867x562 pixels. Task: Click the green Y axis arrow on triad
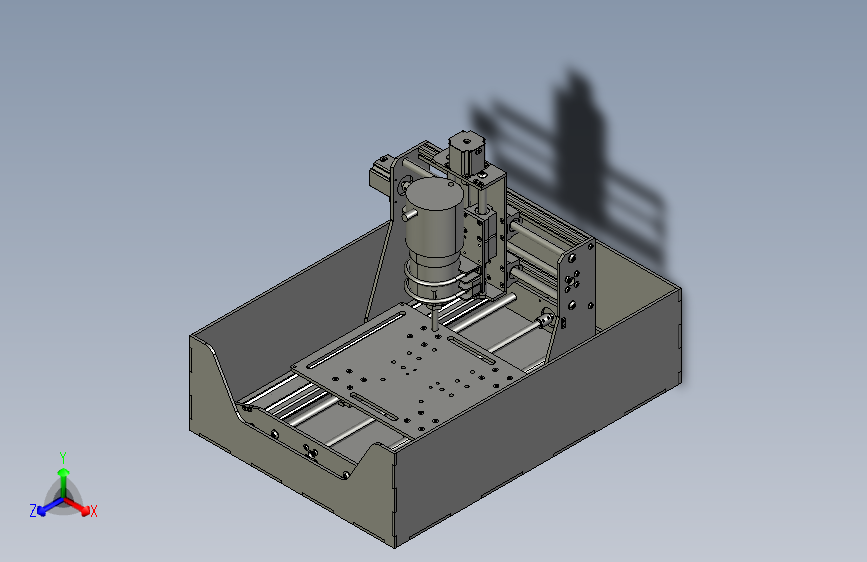click(64, 482)
